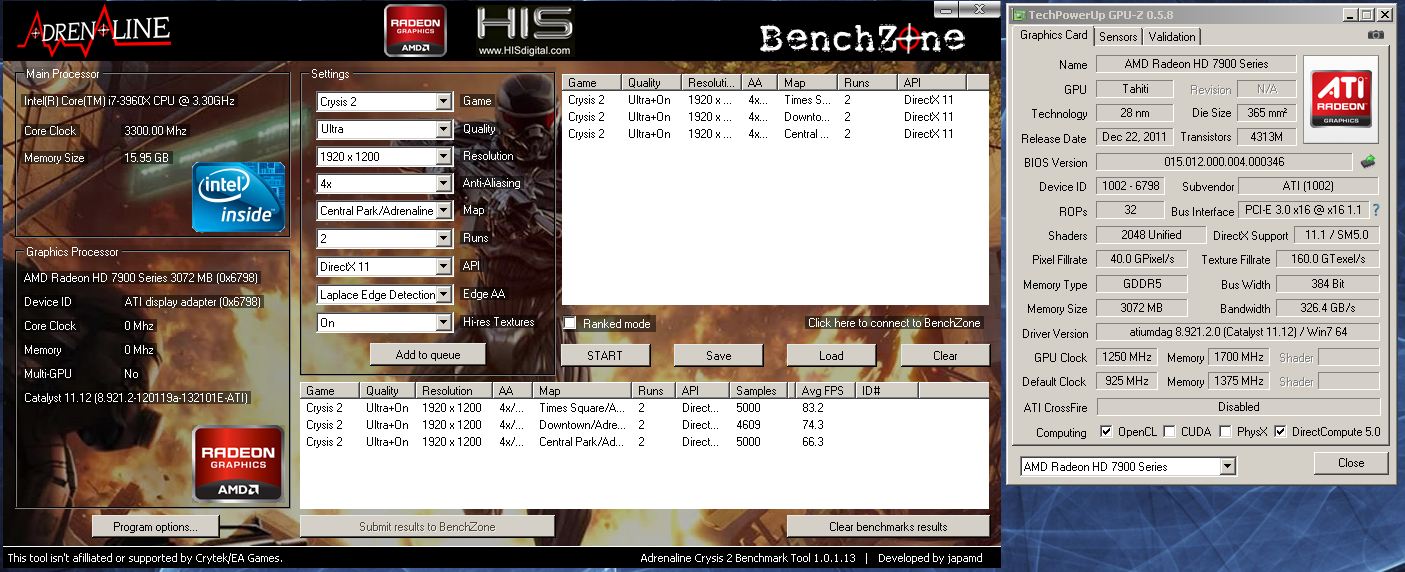Click the results Avg FPS column header

tap(824, 391)
